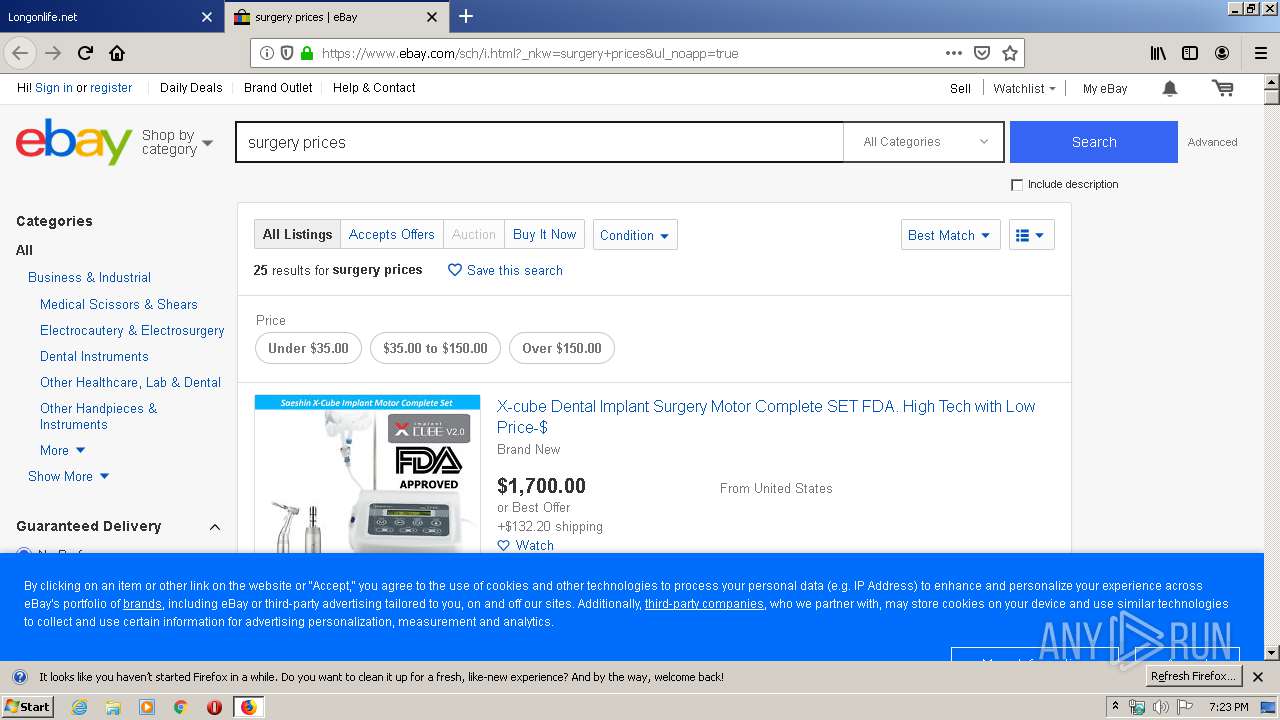The image size is (1280, 720).
Task: Launch Chrome from the taskbar
Action: tap(180, 707)
